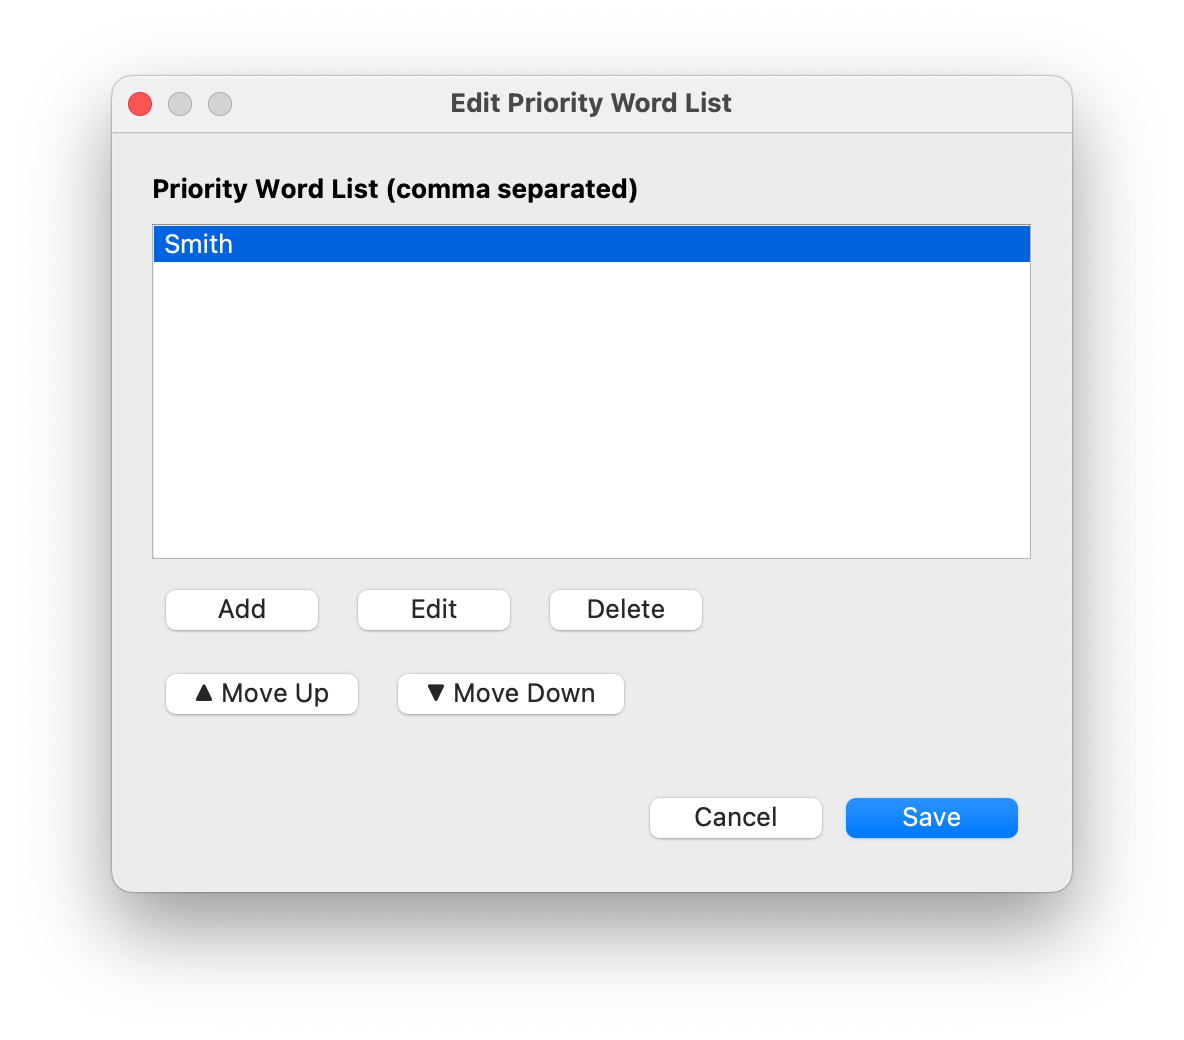Click the upward triangle icon on Move Up

point(204,693)
